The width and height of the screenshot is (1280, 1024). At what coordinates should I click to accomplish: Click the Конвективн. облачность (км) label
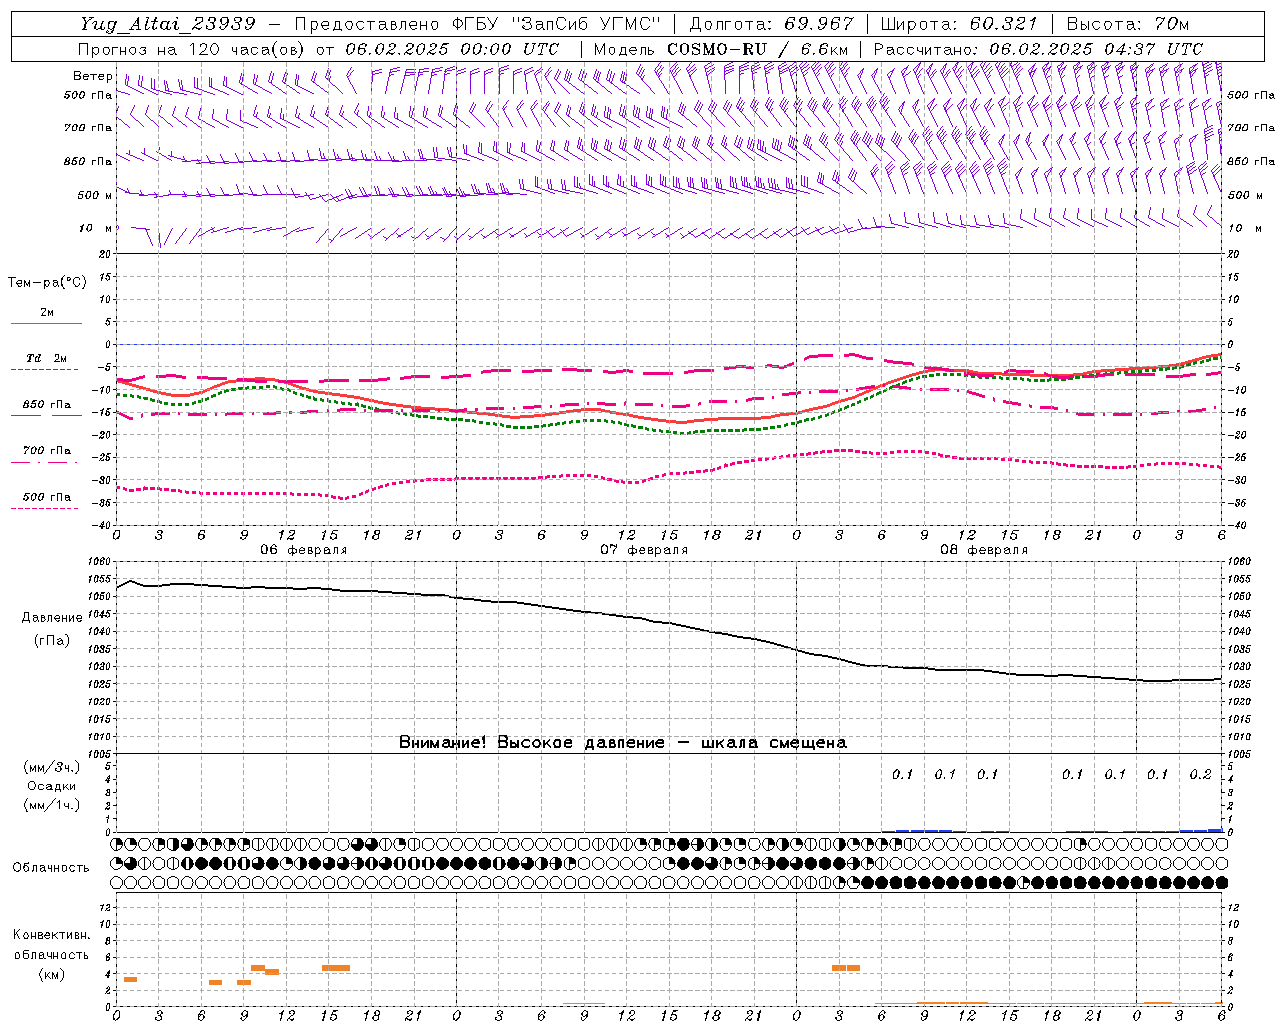[51, 954]
